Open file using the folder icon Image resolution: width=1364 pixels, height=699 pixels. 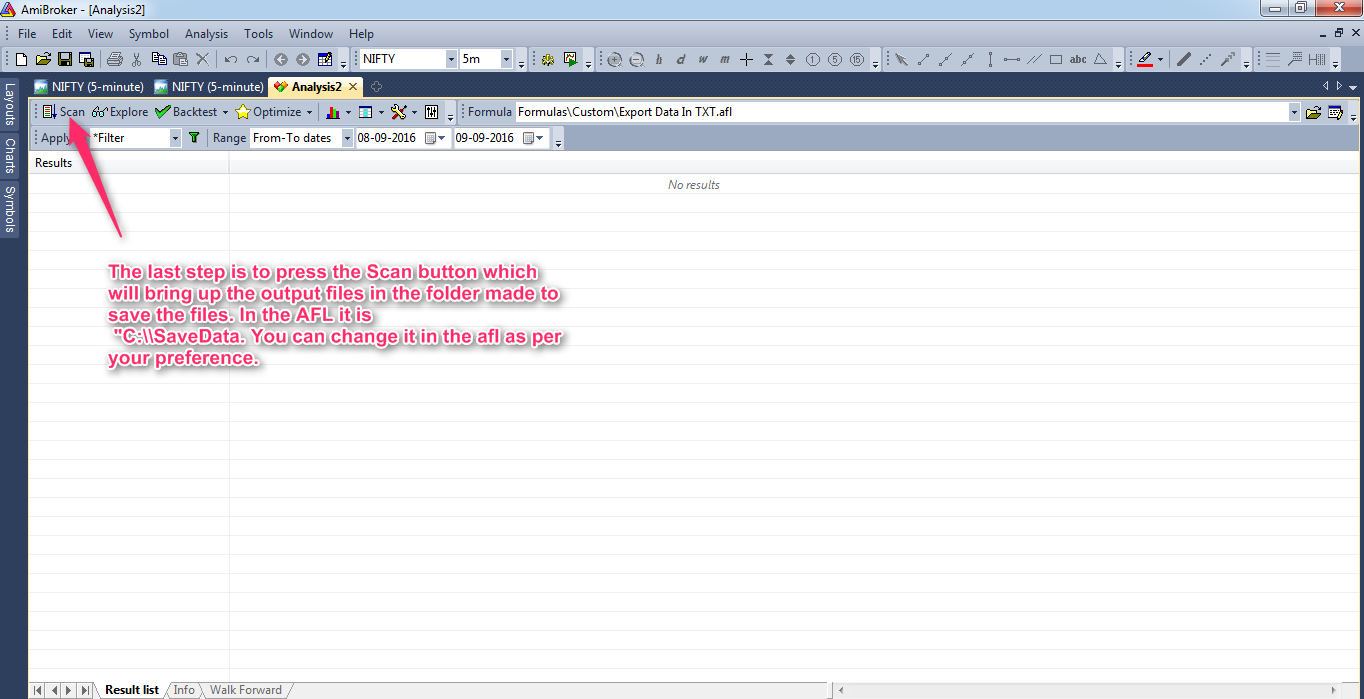coord(43,59)
